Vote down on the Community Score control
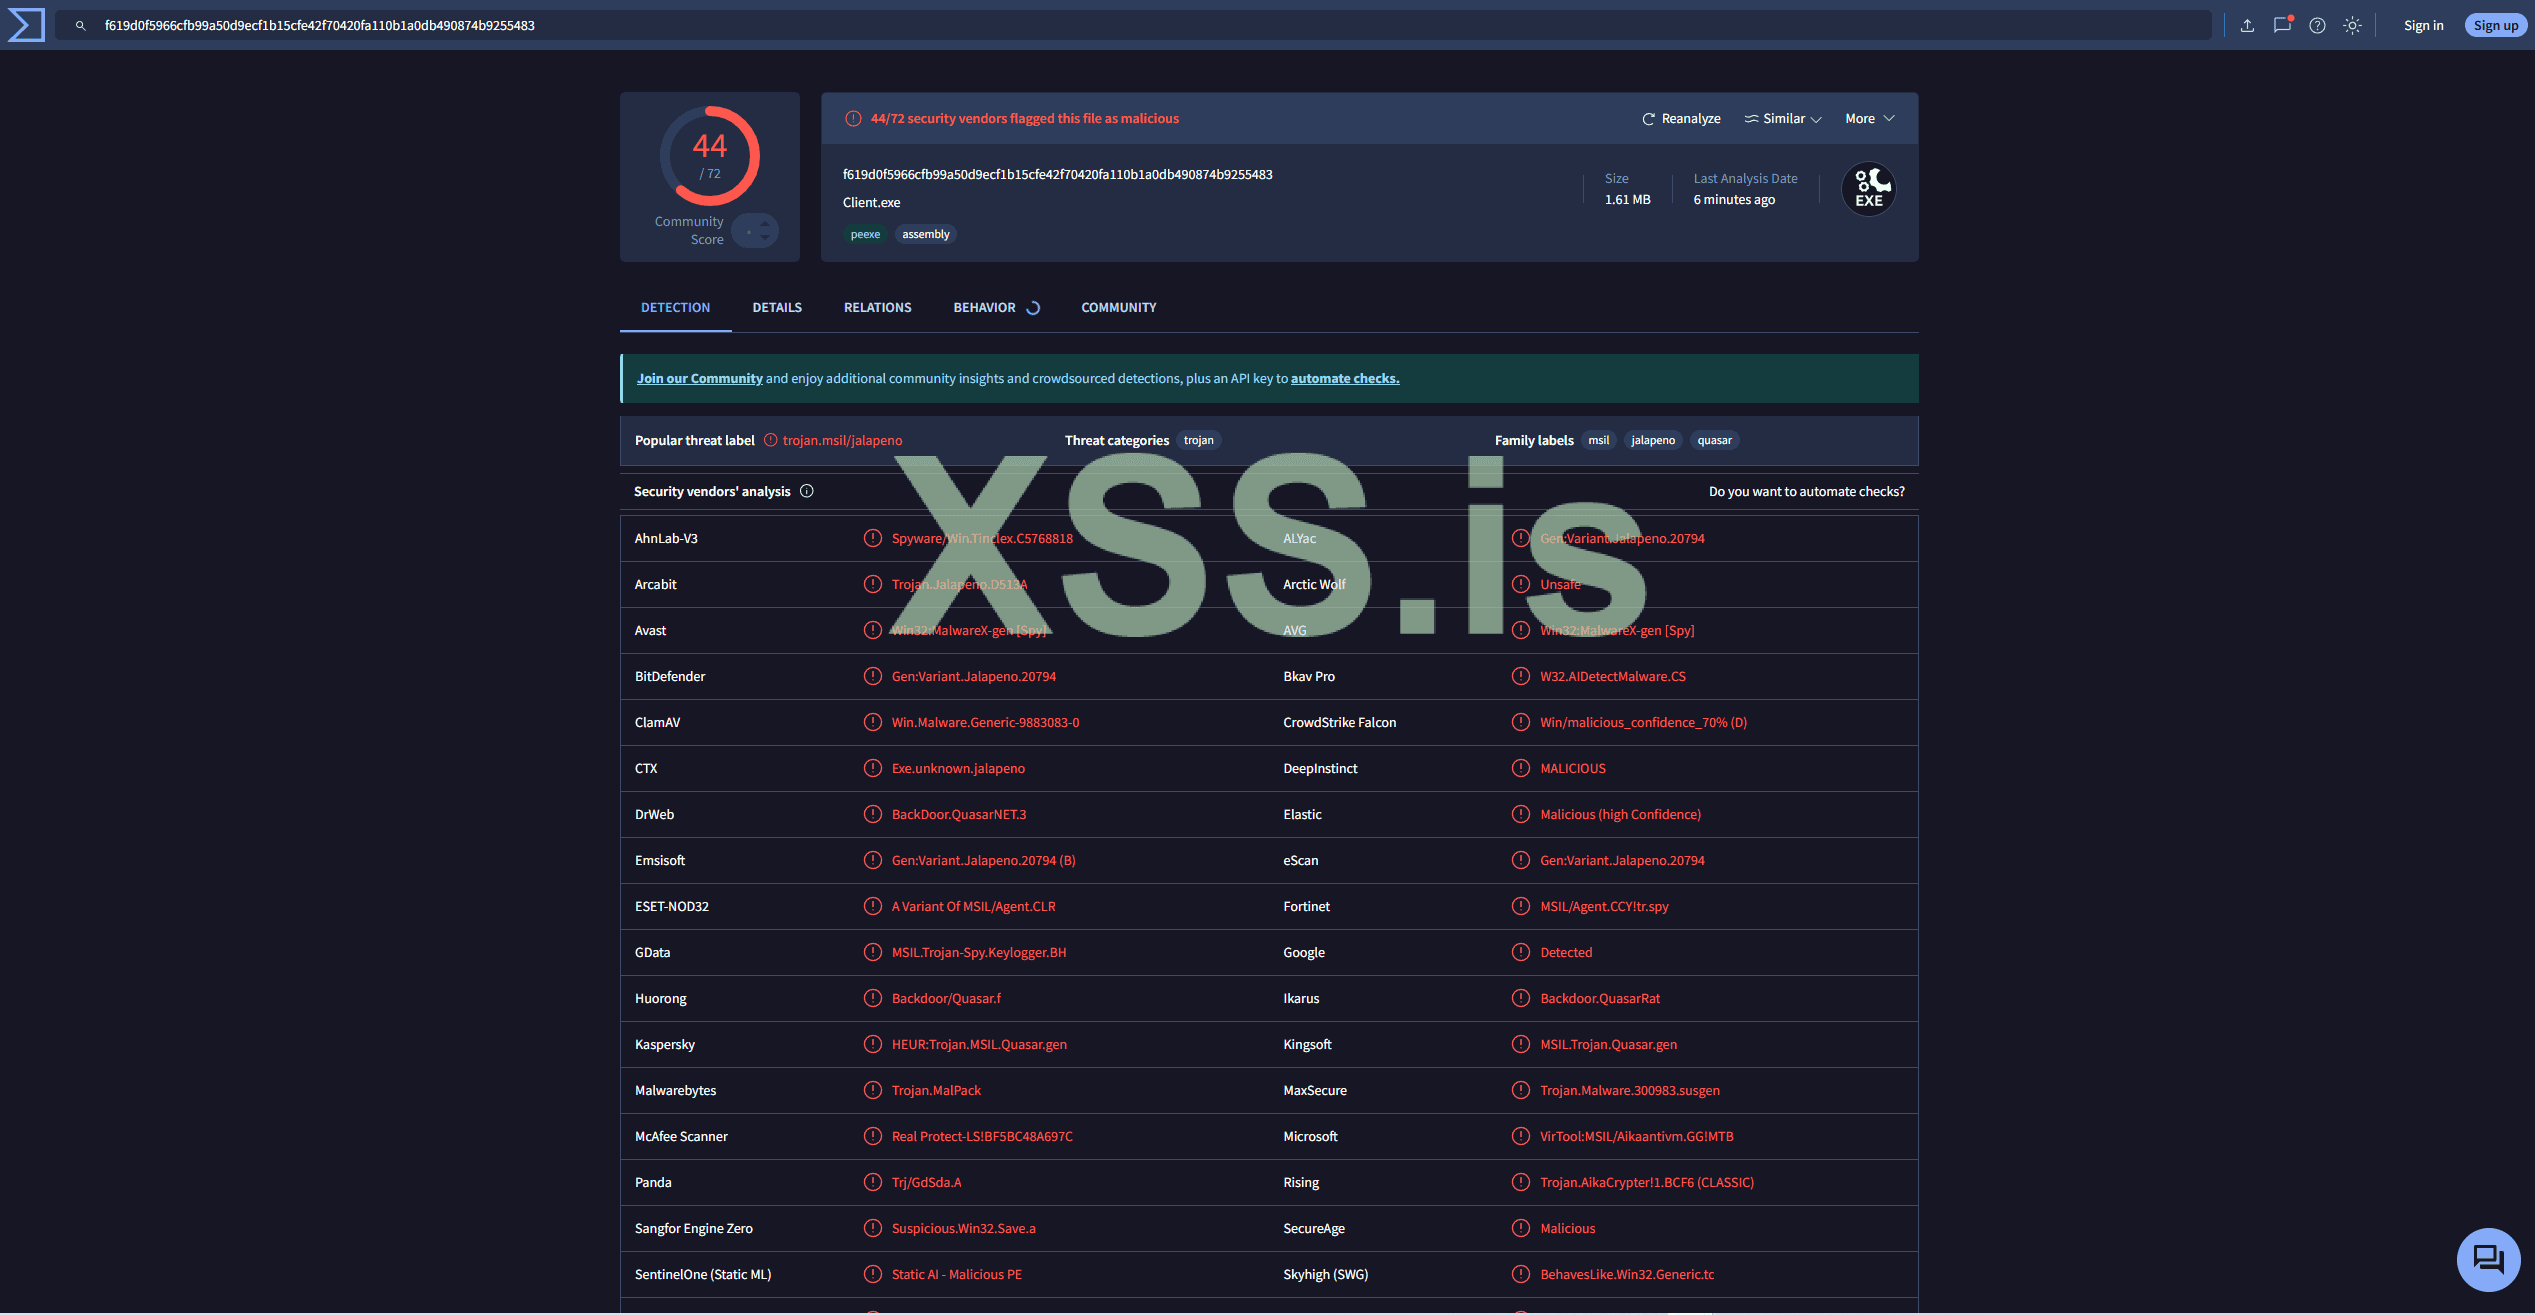 click(765, 238)
